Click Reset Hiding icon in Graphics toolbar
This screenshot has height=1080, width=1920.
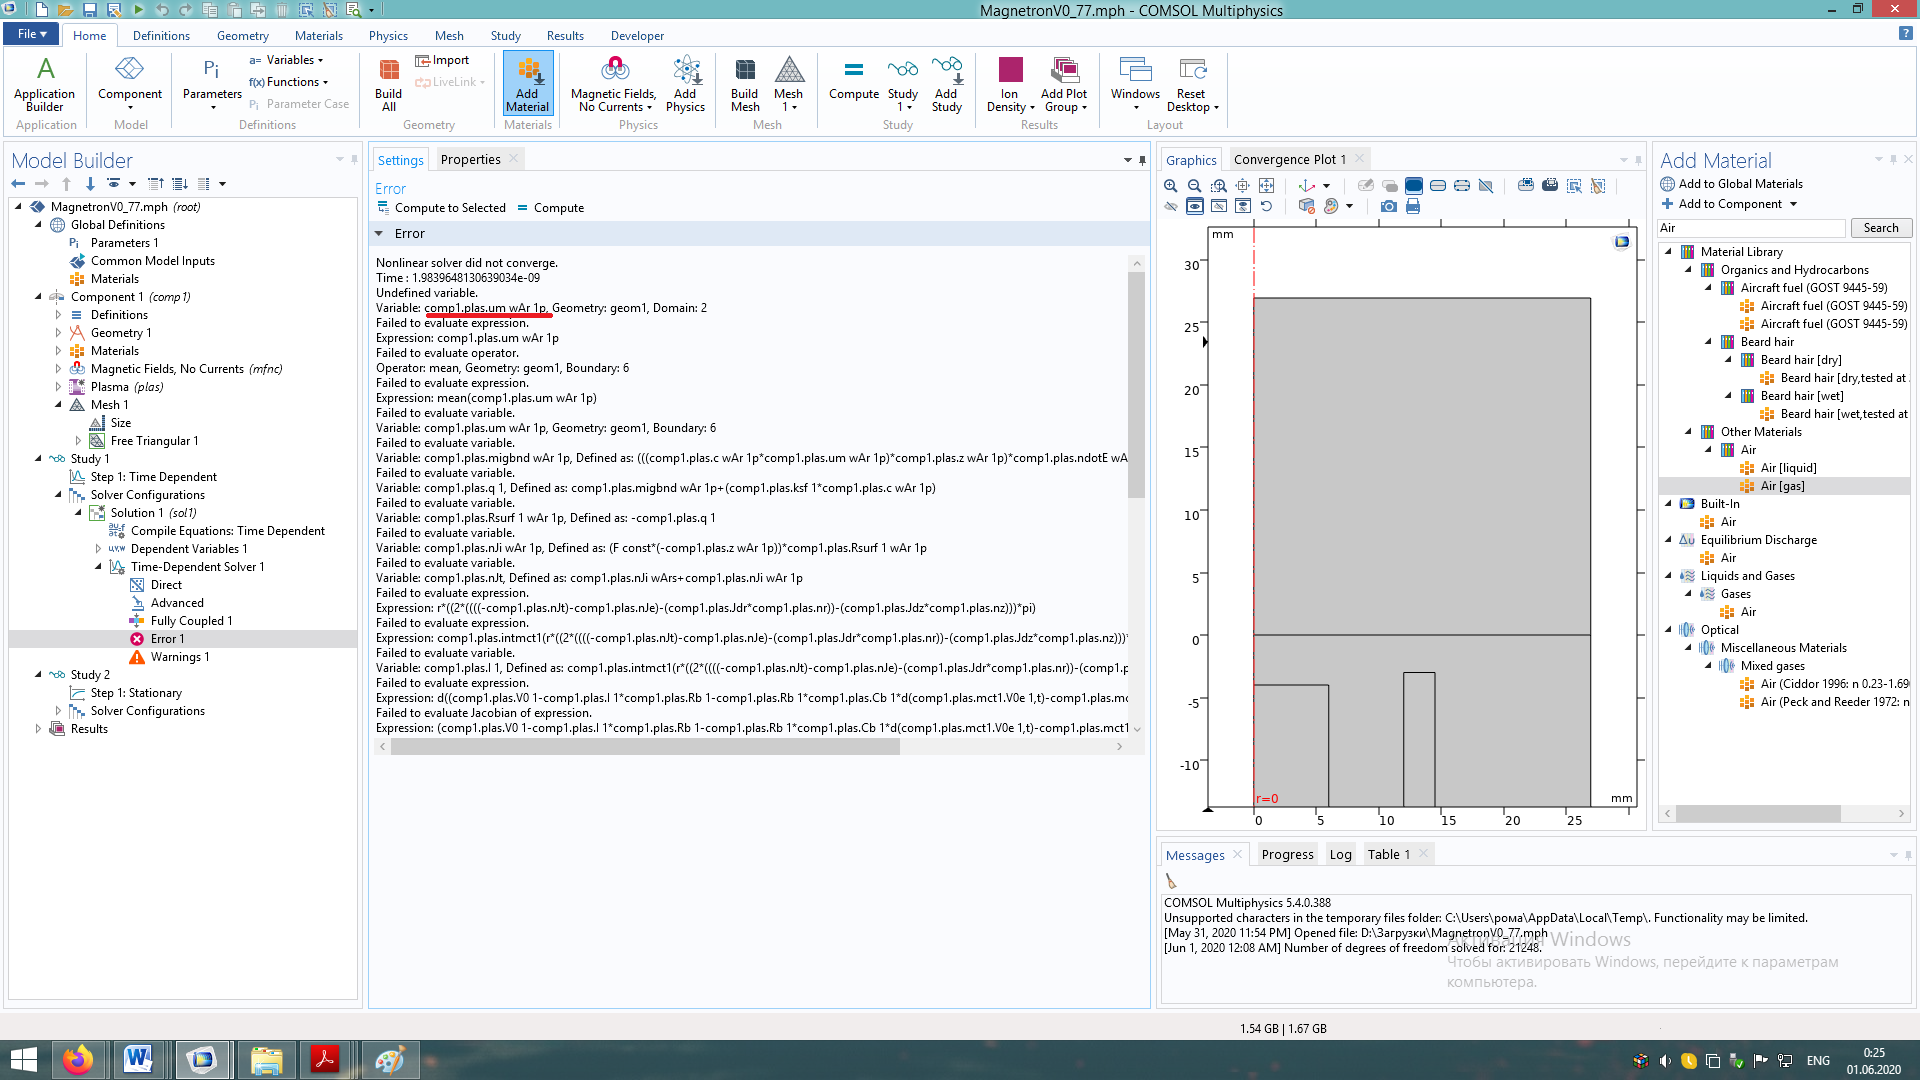[x=1266, y=206]
